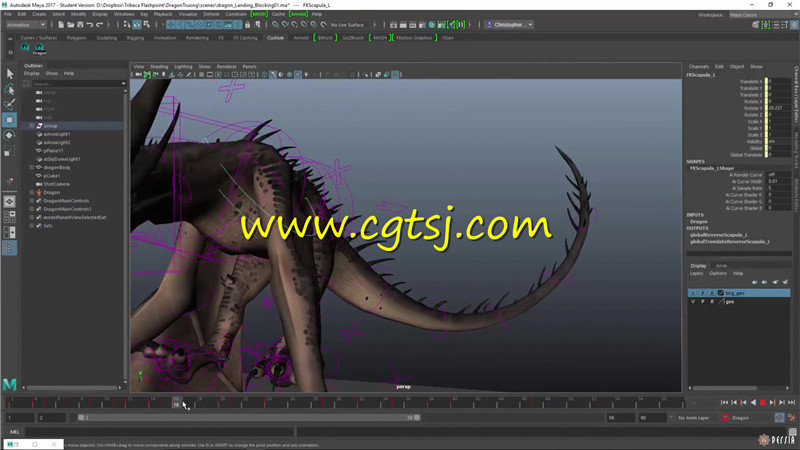This screenshot has width=800, height=450.
Task: Activate the Scale tool in toolbox
Action: 10,151
